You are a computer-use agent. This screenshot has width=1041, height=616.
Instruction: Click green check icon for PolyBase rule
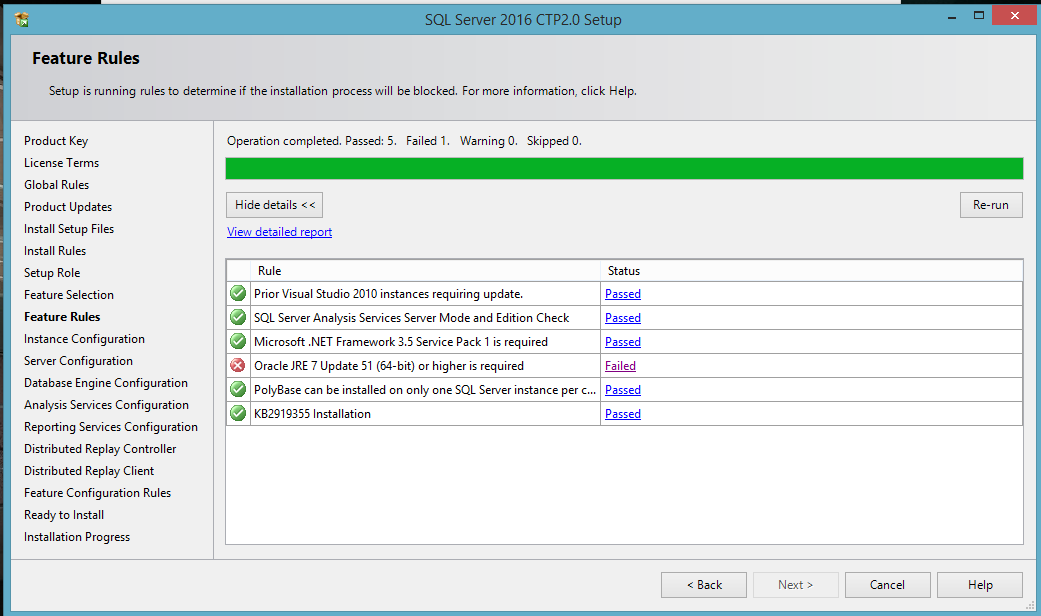(238, 389)
